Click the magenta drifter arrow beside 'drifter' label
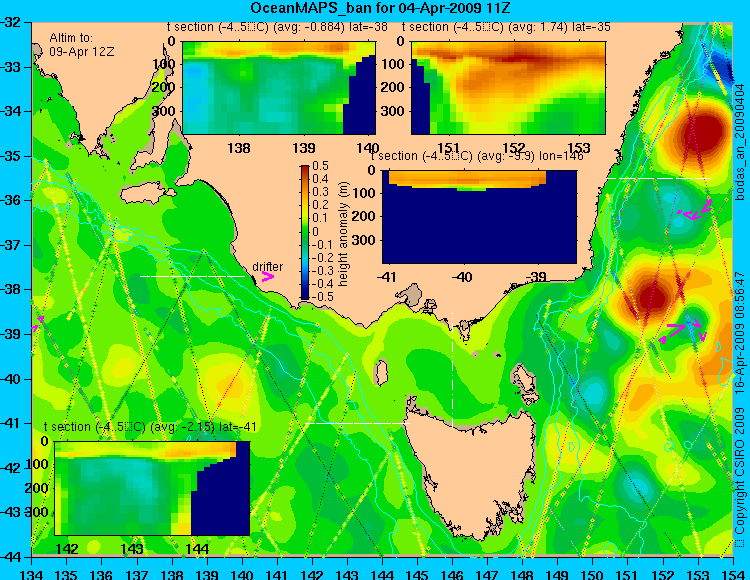This screenshot has height=580, width=750. (x=267, y=276)
